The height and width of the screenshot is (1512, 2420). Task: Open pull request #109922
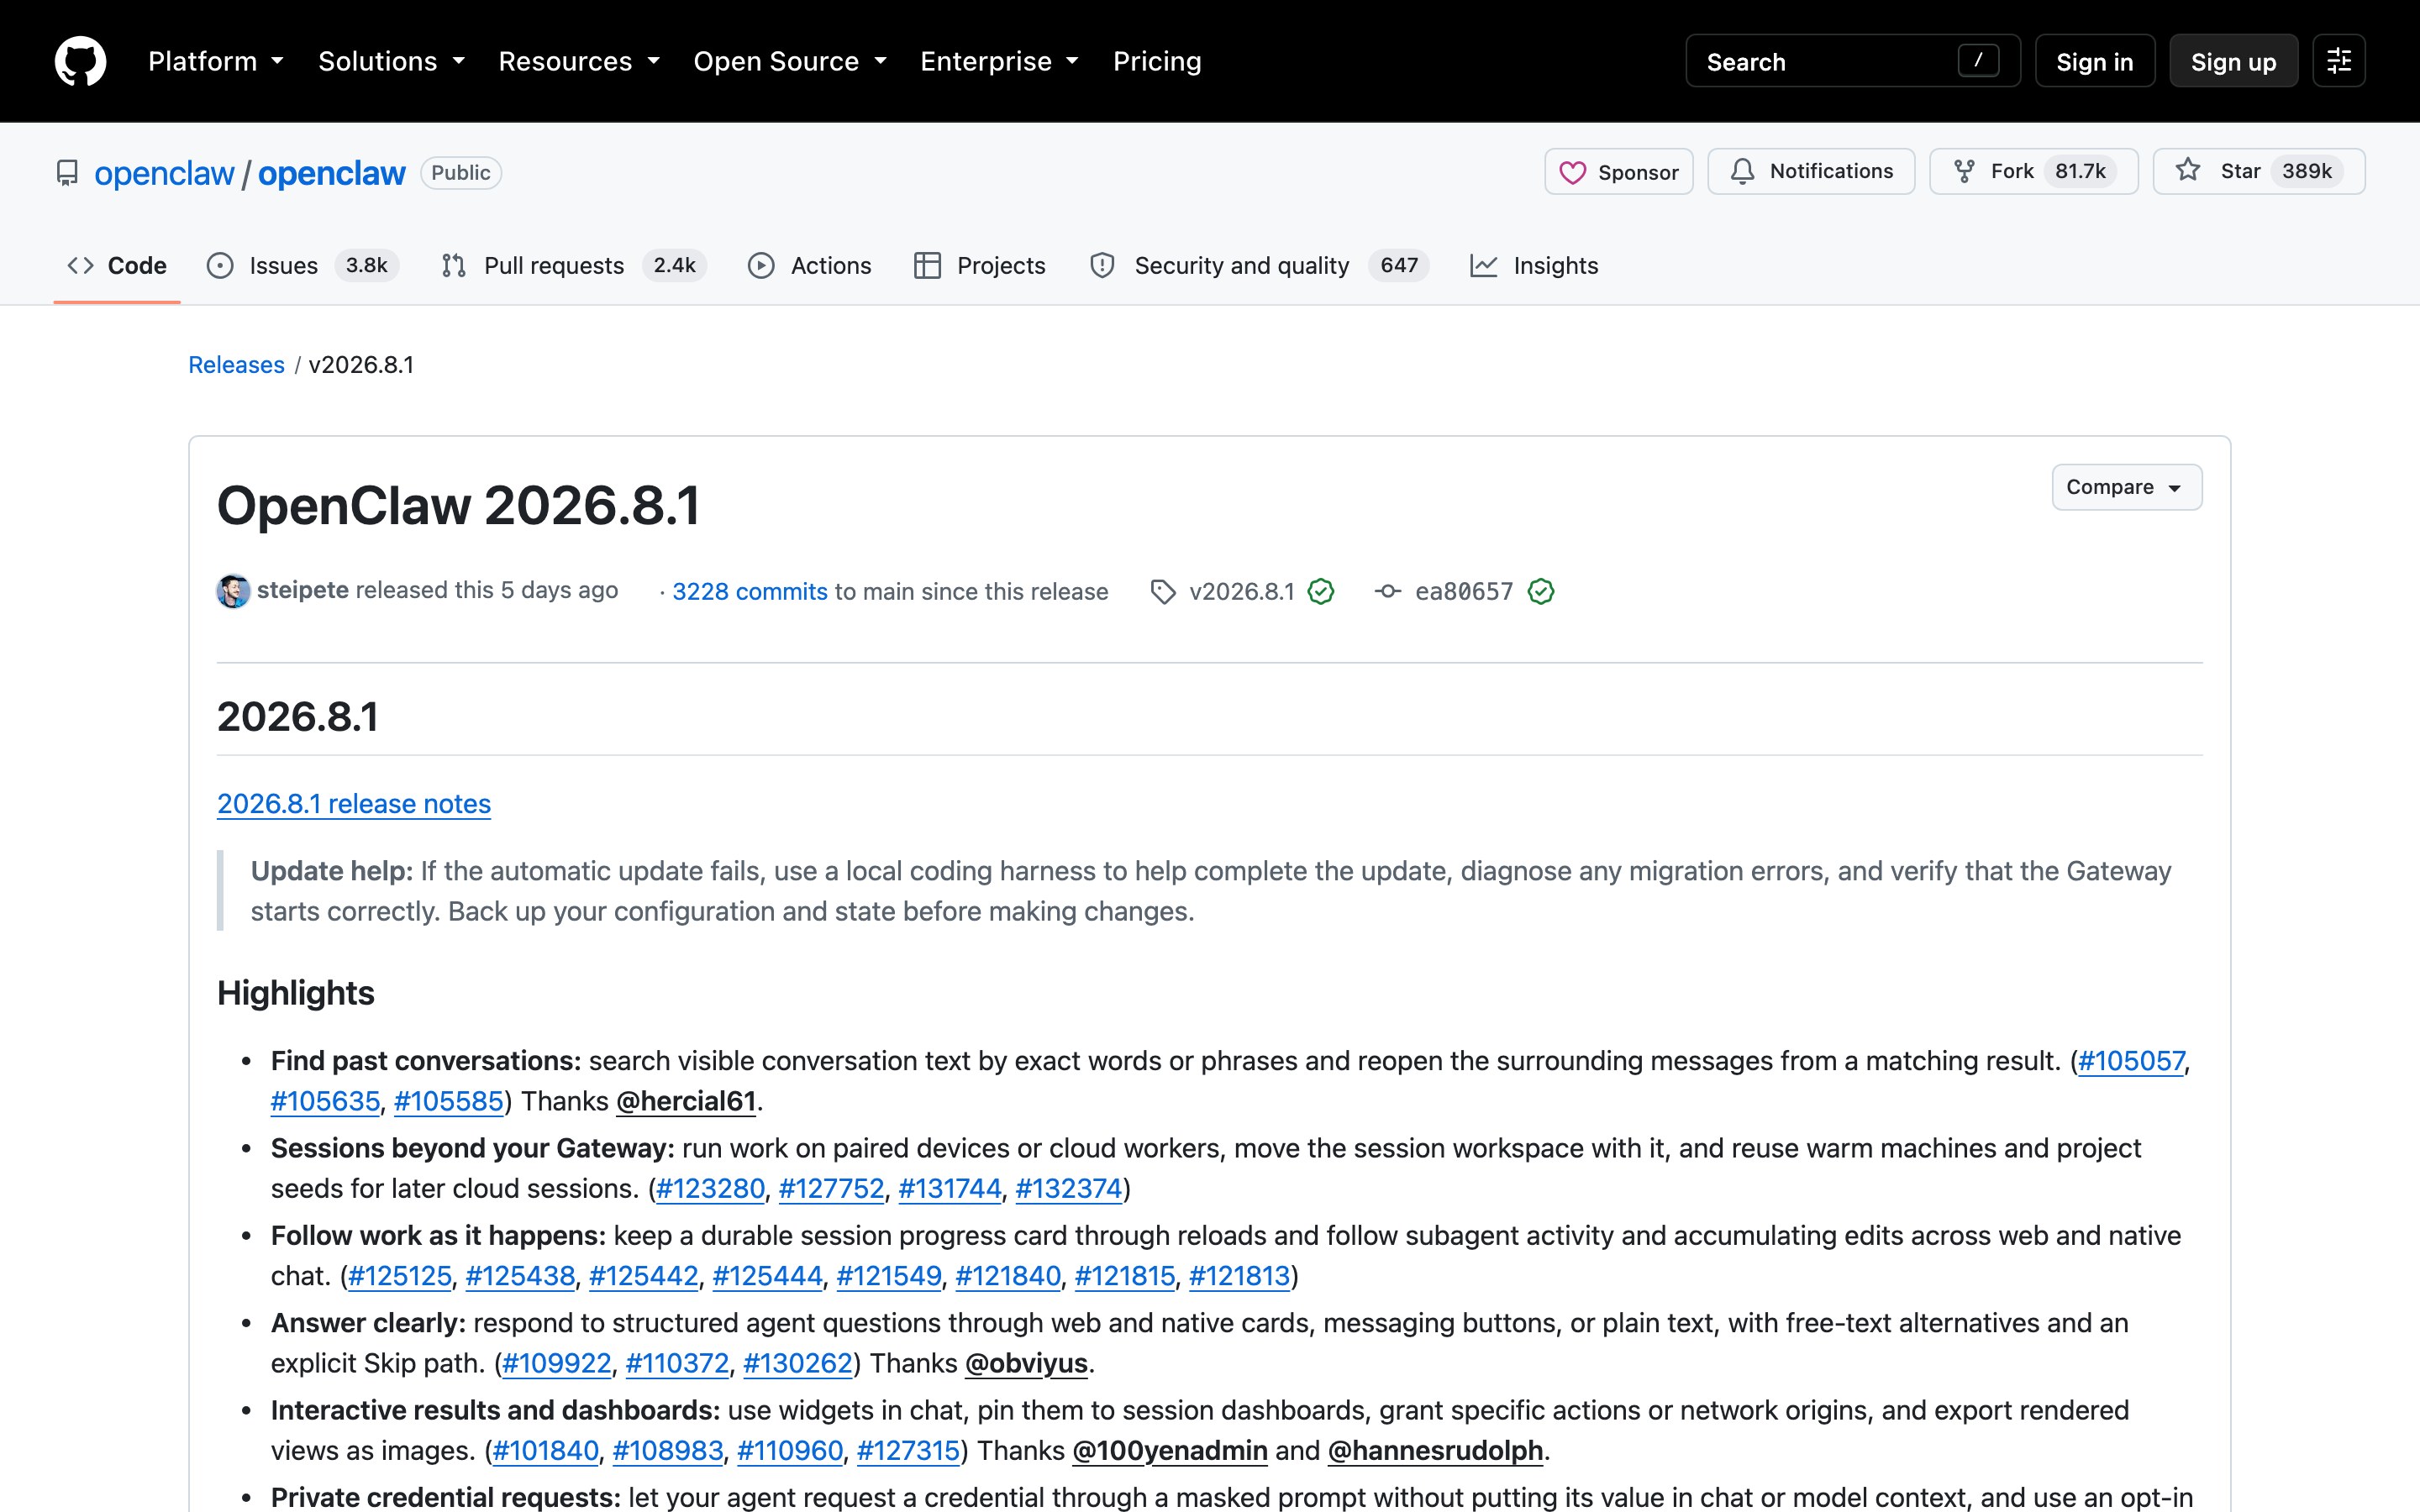pyautogui.click(x=556, y=1363)
